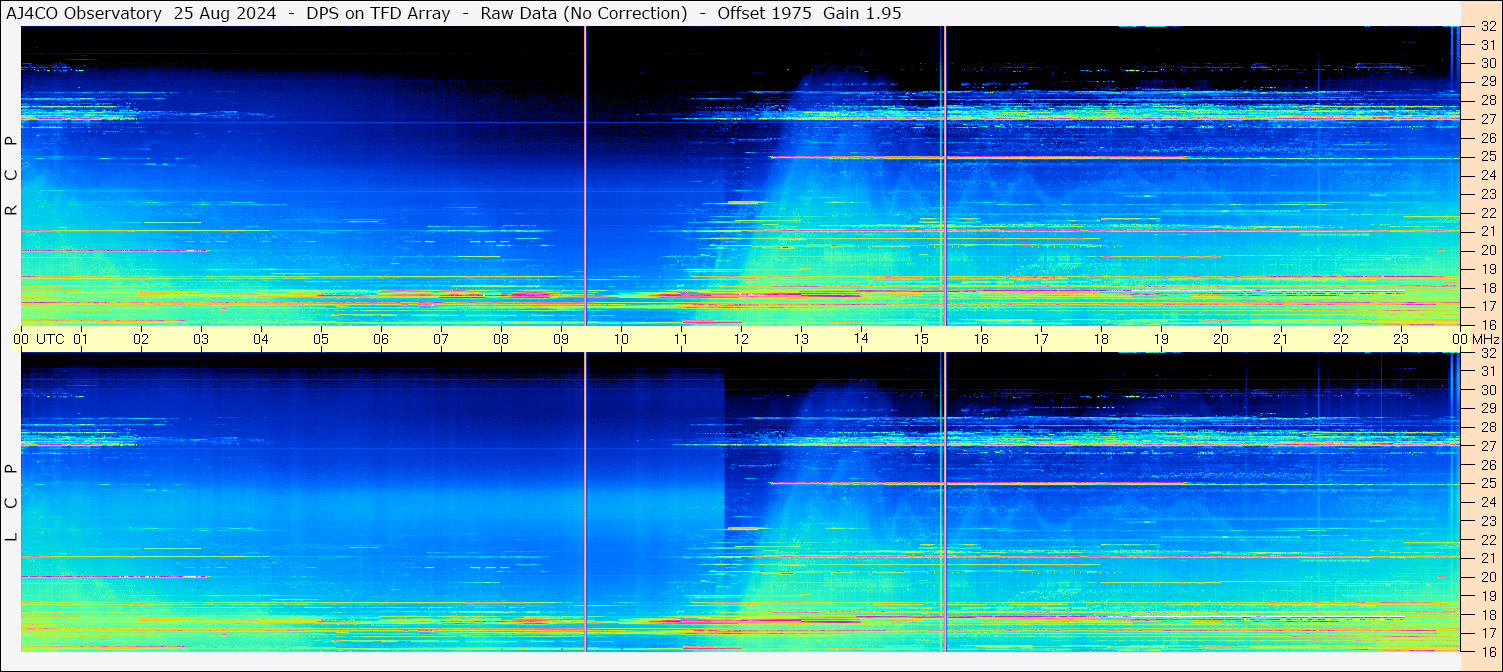This screenshot has height=672, width=1503.
Task: Select the 25 MHz label of the RCP panel
Action: coord(1487,157)
